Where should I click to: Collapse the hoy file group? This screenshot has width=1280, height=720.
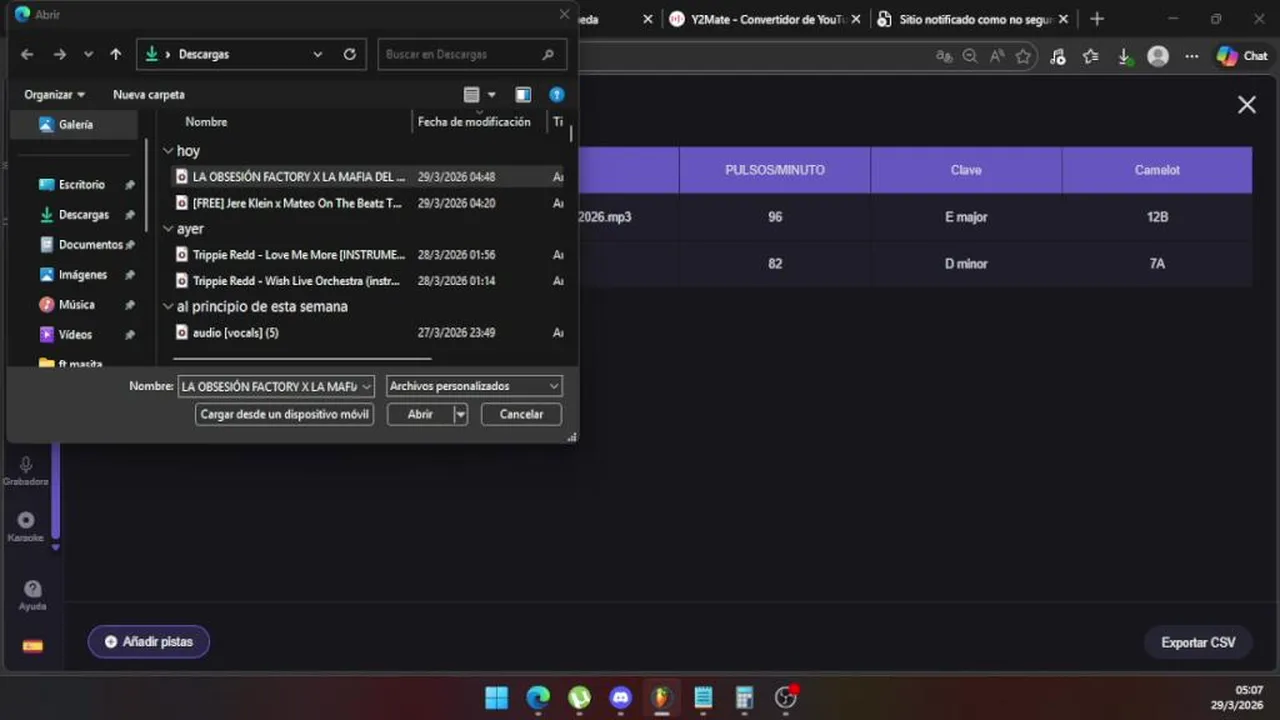pyautogui.click(x=168, y=151)
